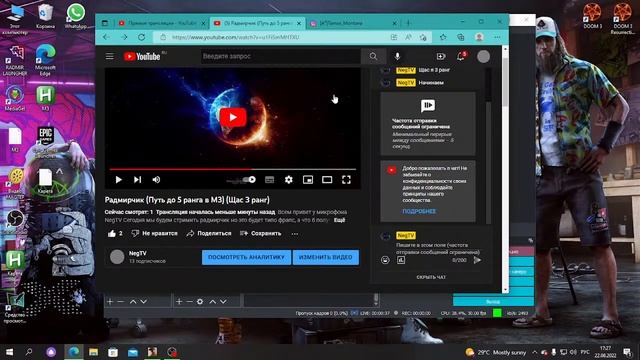
Task: Select the active 'Радмирчик' browser tab
Action: pyautogui.click(x=257, y=23)
